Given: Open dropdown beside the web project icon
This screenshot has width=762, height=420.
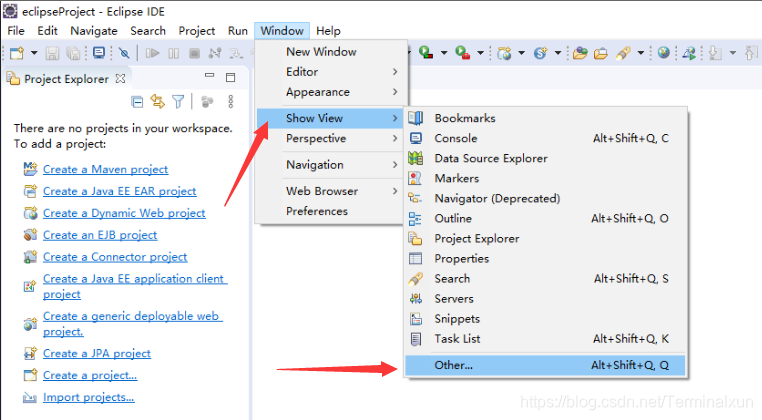Looking at the screenshot, I should point(521,52).
